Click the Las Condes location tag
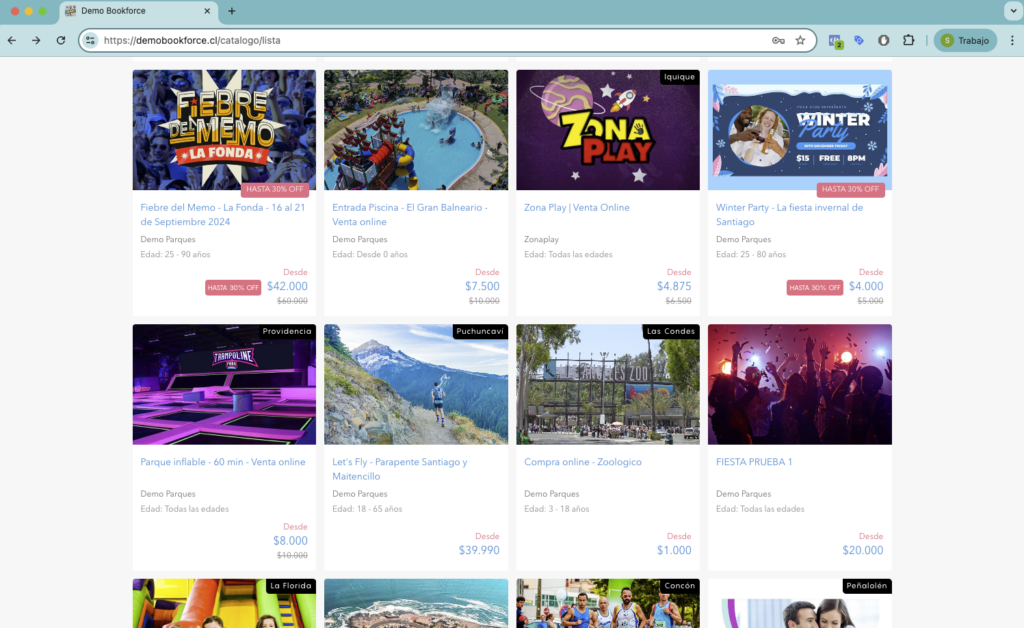The height and width of the screenshot is (628, 1024). (x=671, y=332)
